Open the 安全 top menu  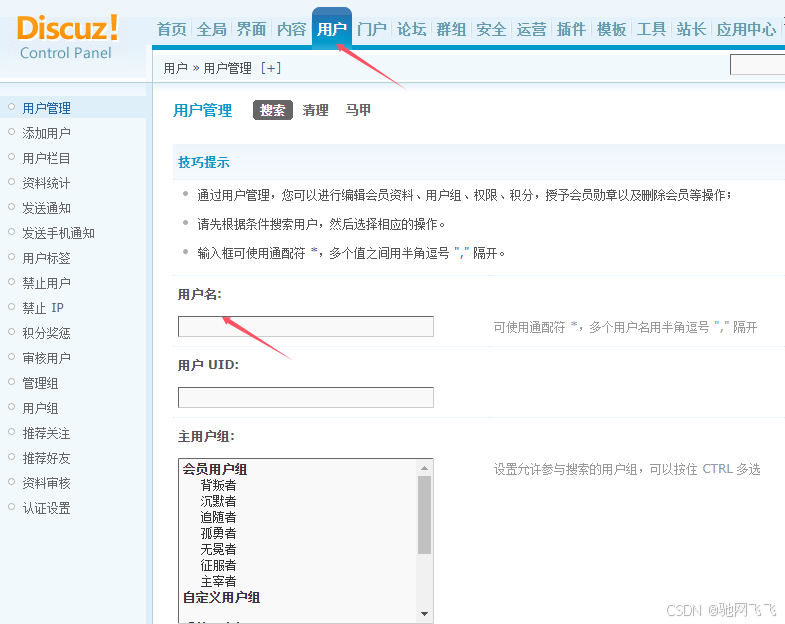491,29
